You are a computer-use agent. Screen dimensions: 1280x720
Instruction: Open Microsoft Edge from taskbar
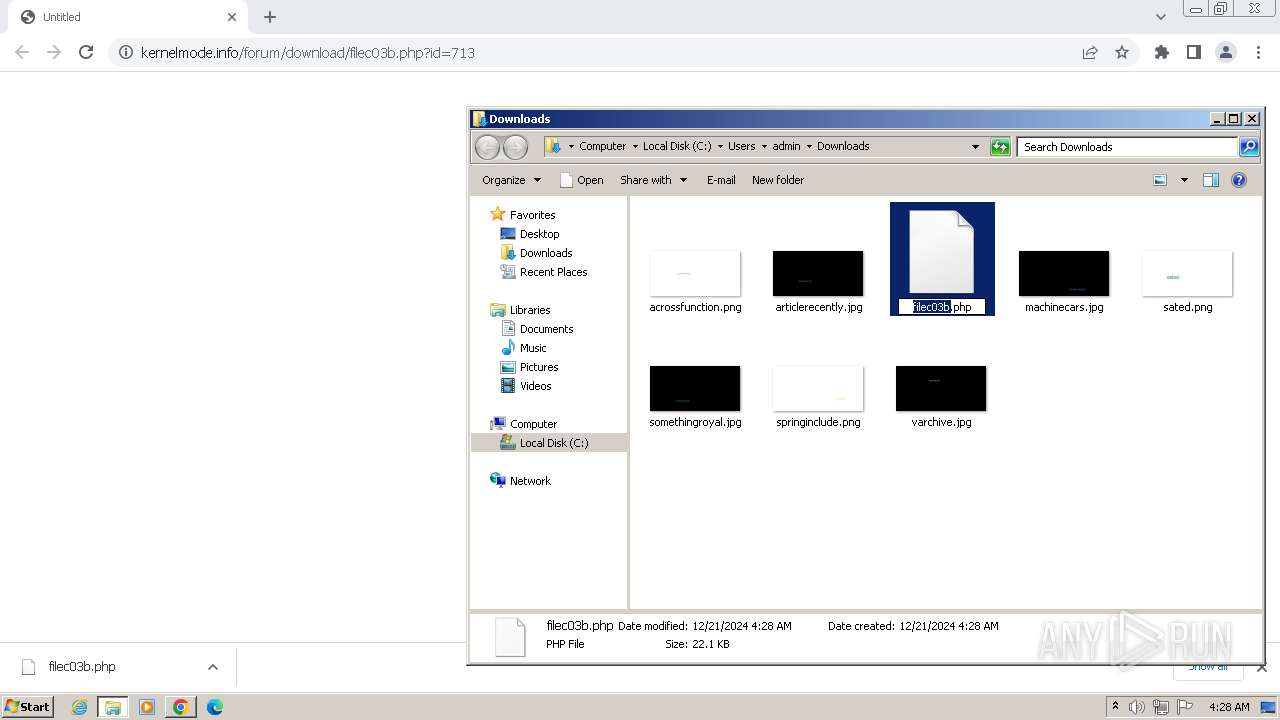coord(214,707)
